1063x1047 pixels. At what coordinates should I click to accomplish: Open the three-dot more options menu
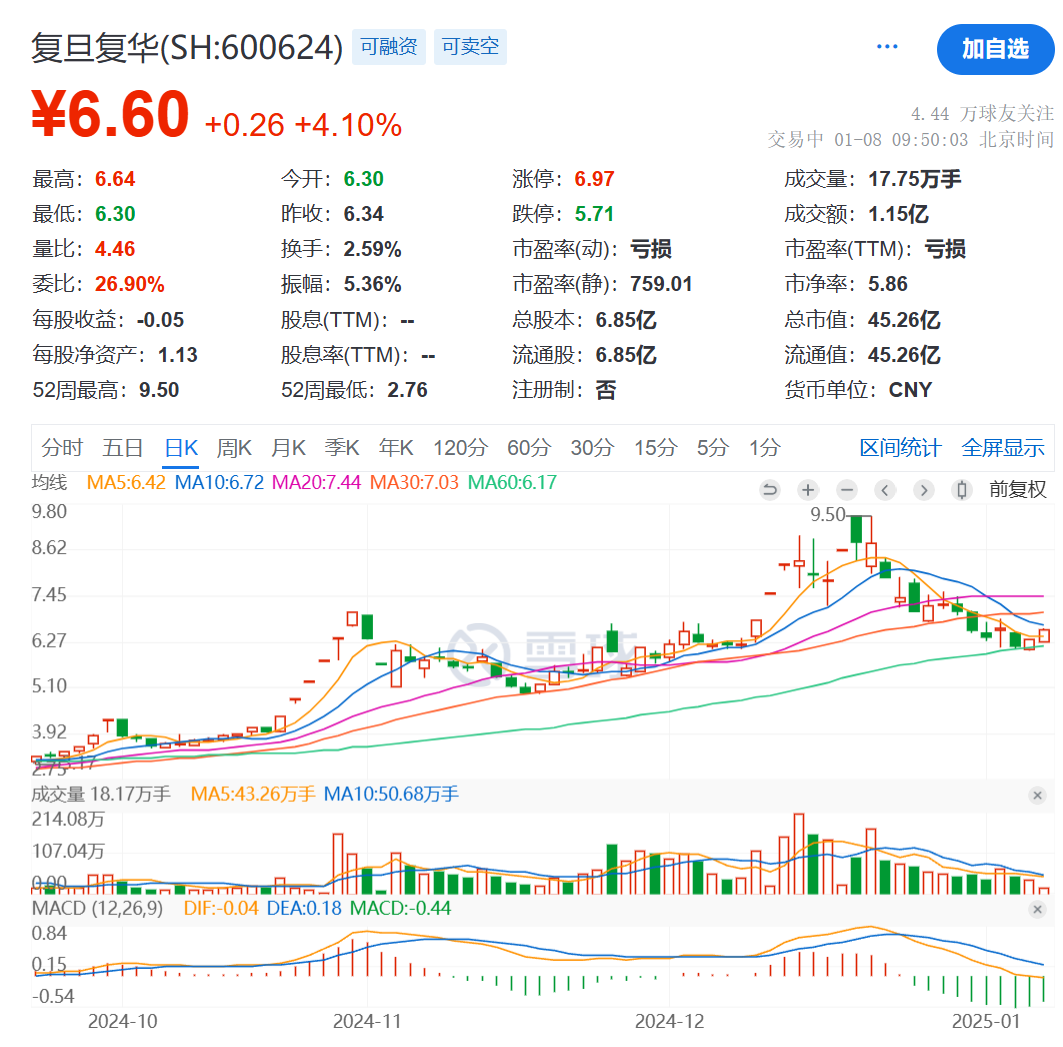click(887, 47)
